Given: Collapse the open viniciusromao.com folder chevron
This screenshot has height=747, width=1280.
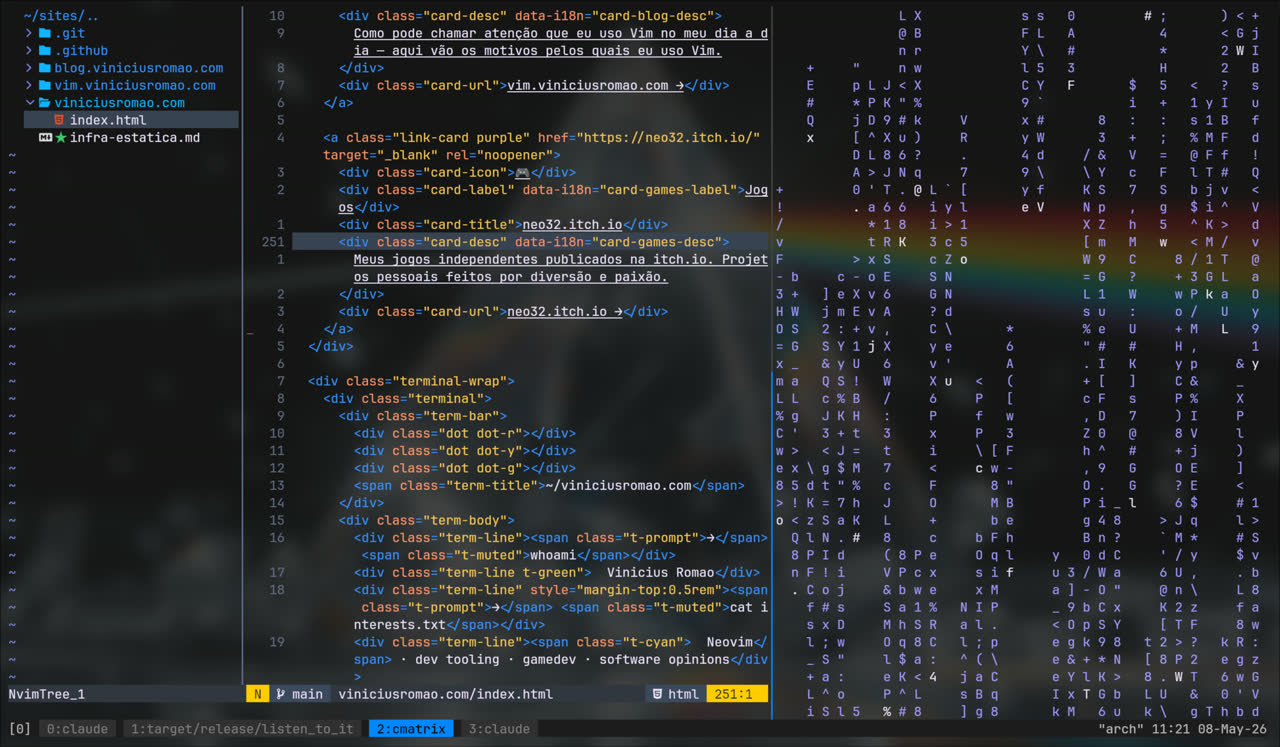Looking at the screenshot, I should (x=29, y=103).
